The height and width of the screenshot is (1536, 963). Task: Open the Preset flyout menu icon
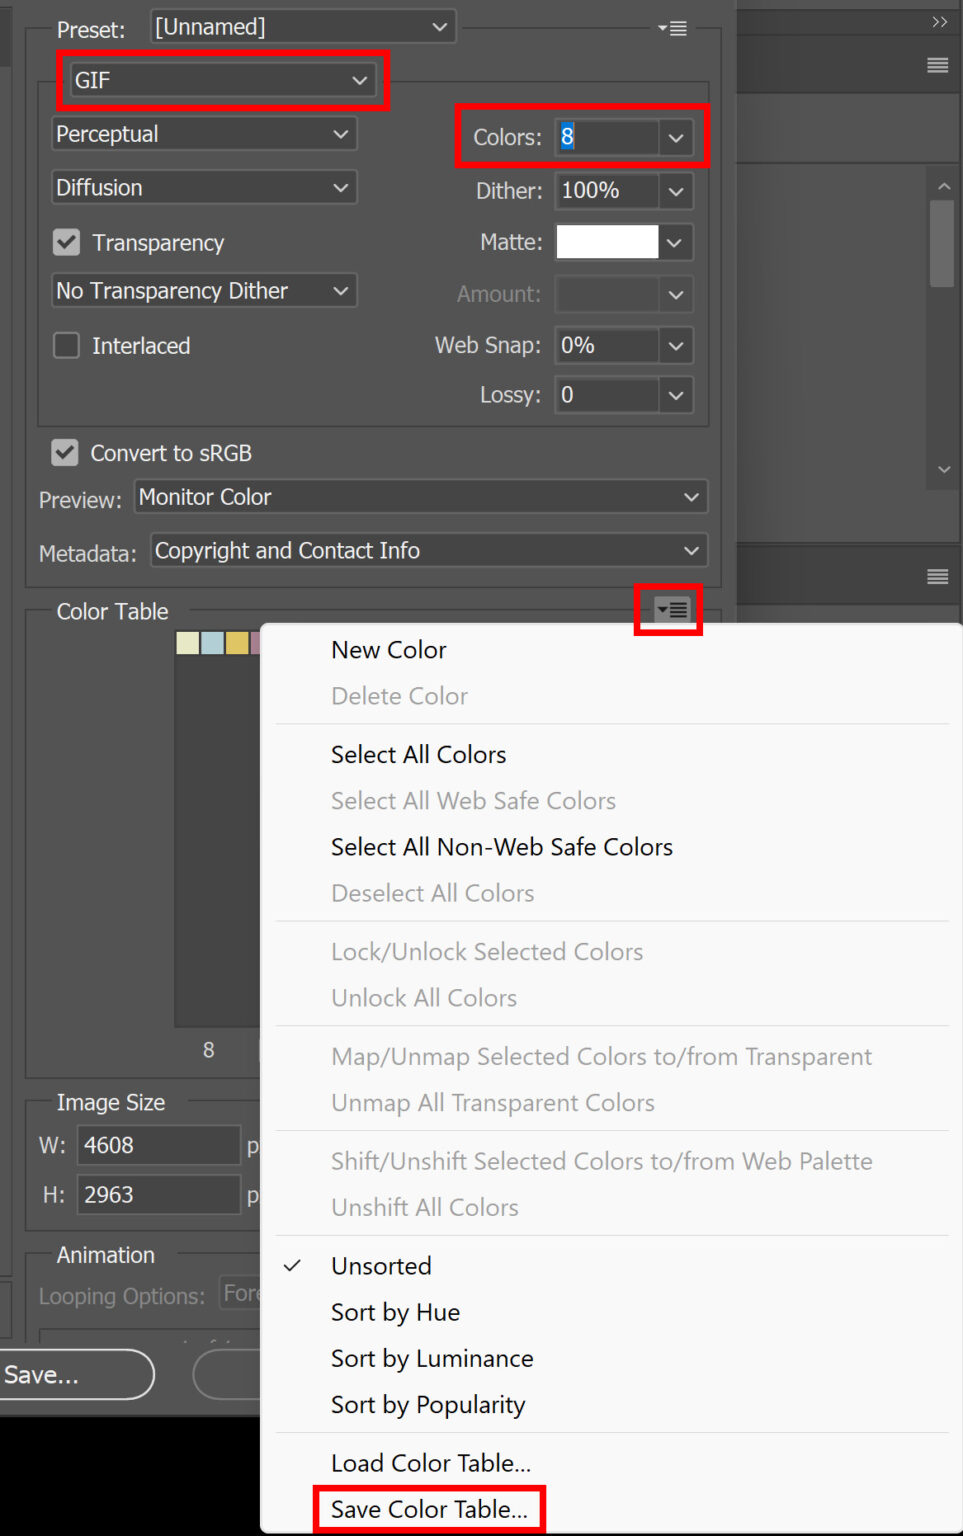point(673,28)
